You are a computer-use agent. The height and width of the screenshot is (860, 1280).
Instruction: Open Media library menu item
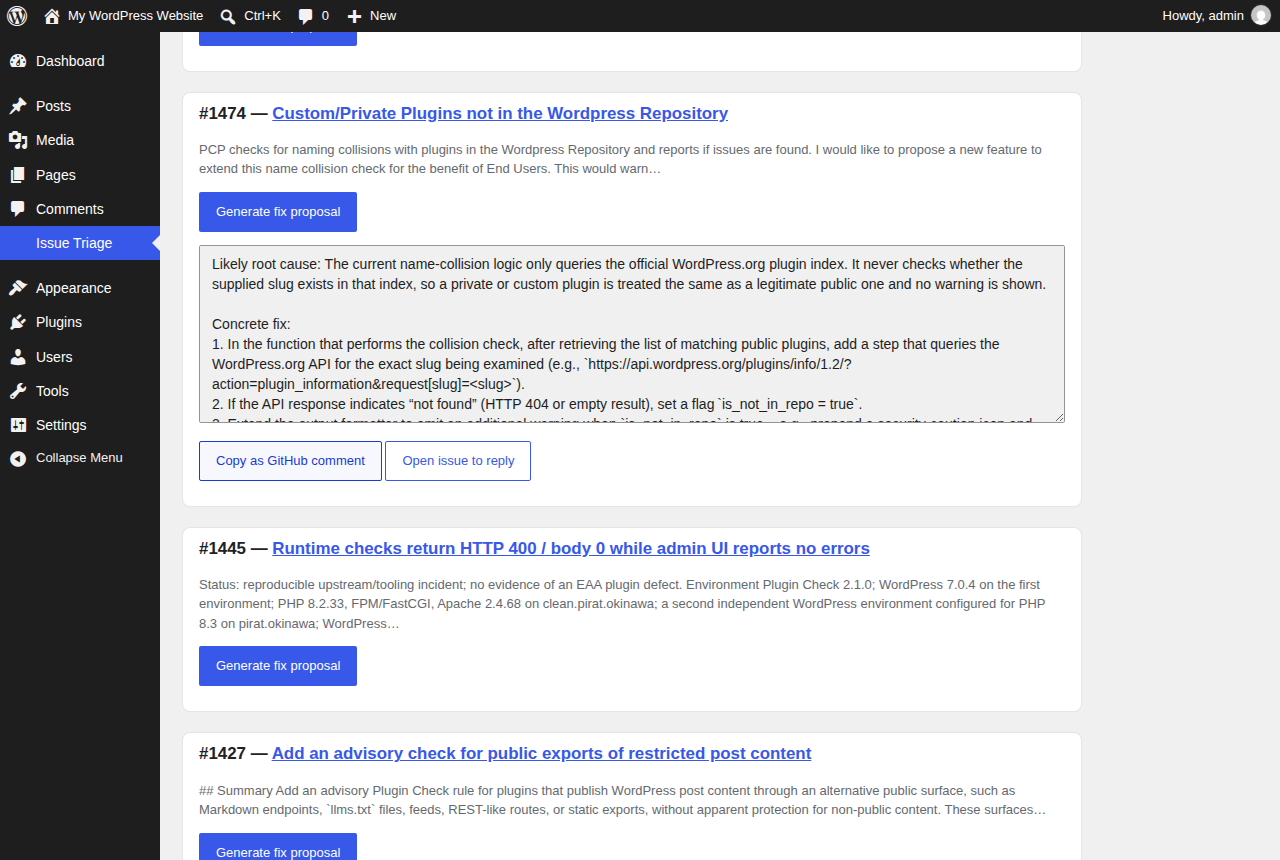coord(80,140)
